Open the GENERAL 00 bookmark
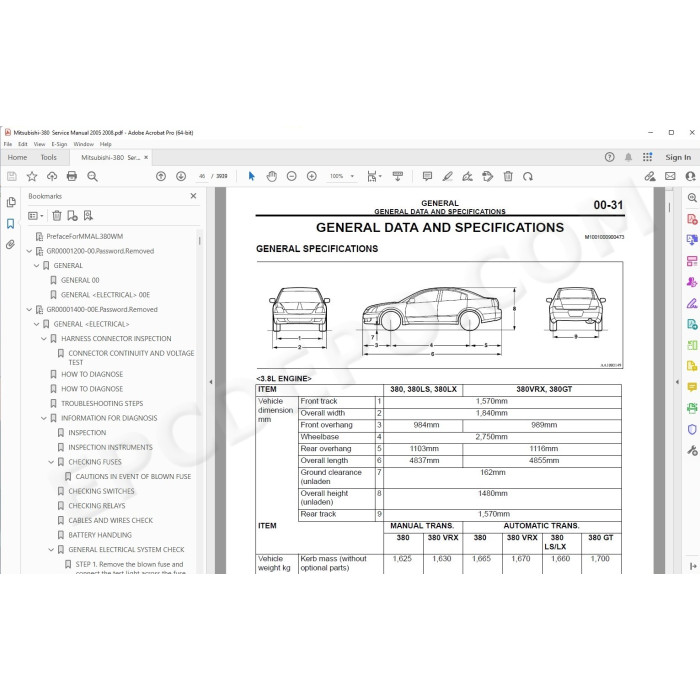700x700 pixels. click(x=80, y=280)
